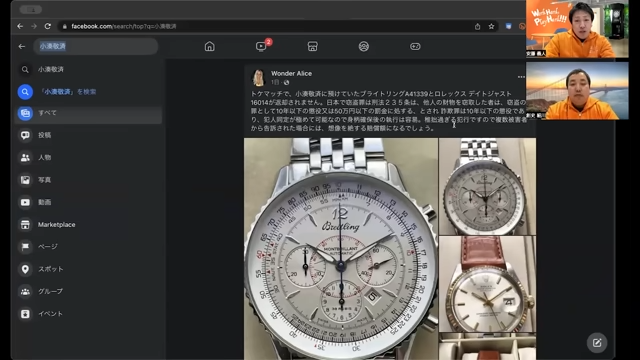Screen dimensions: 640x360
Task: Open Facebook Watch video icon
Action: [261, 47]
